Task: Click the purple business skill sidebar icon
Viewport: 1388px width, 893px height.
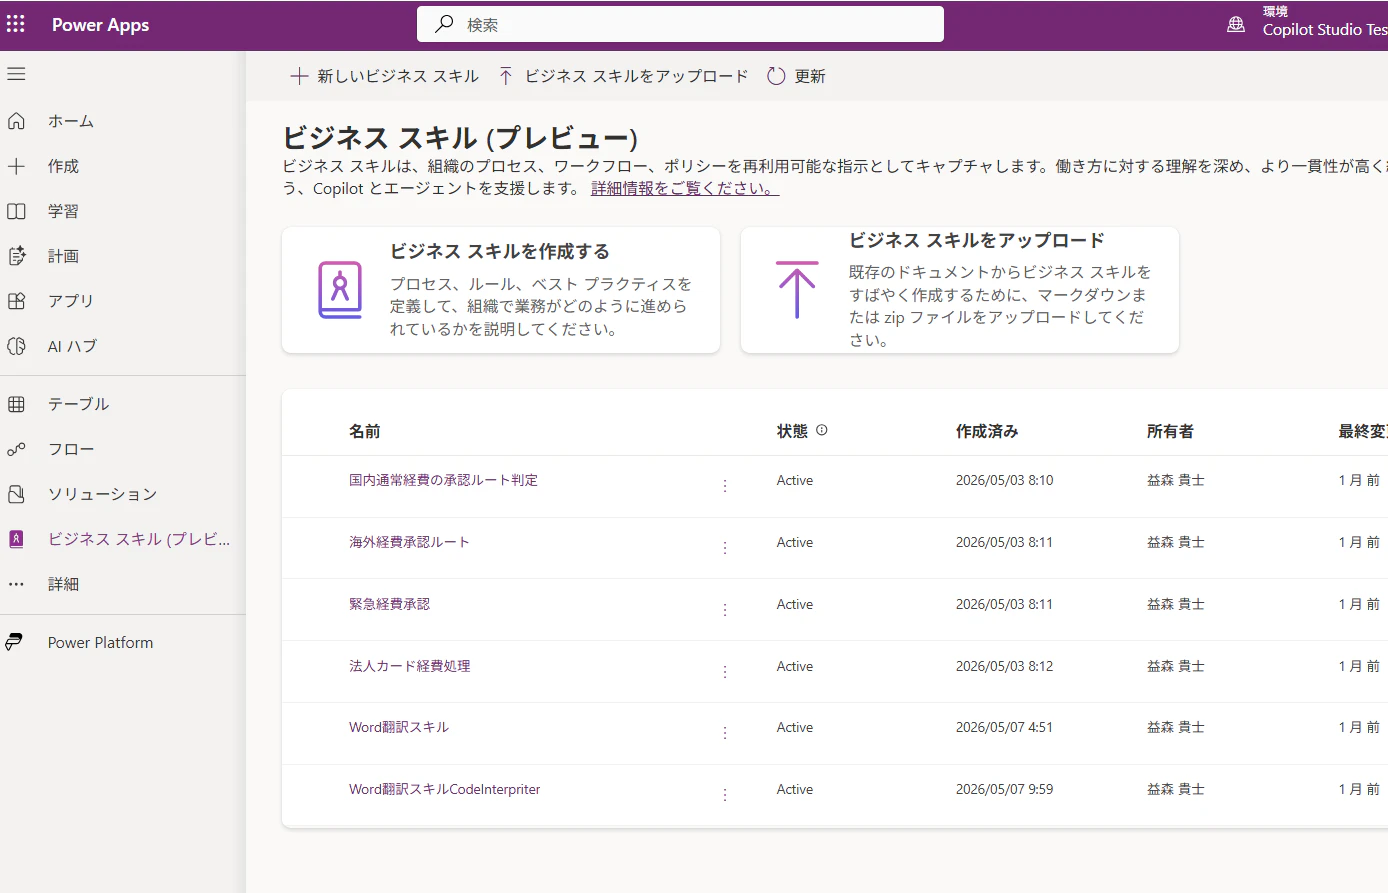Action: [16, 539]
